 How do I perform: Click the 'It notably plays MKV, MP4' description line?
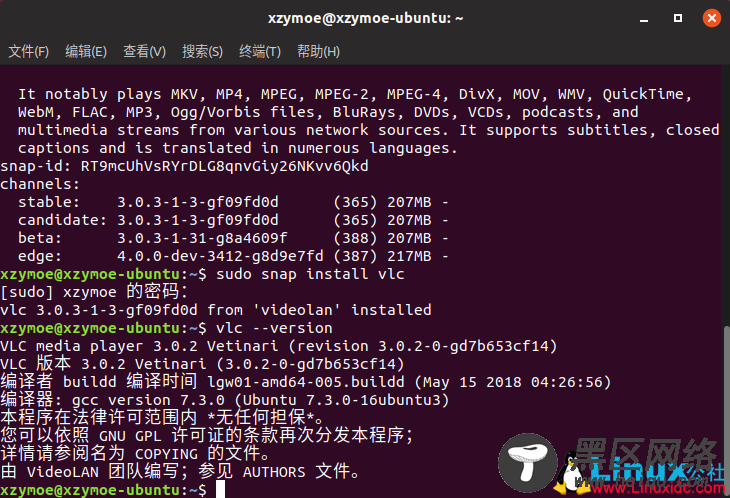pyautogui.click(x=355, y=94)
